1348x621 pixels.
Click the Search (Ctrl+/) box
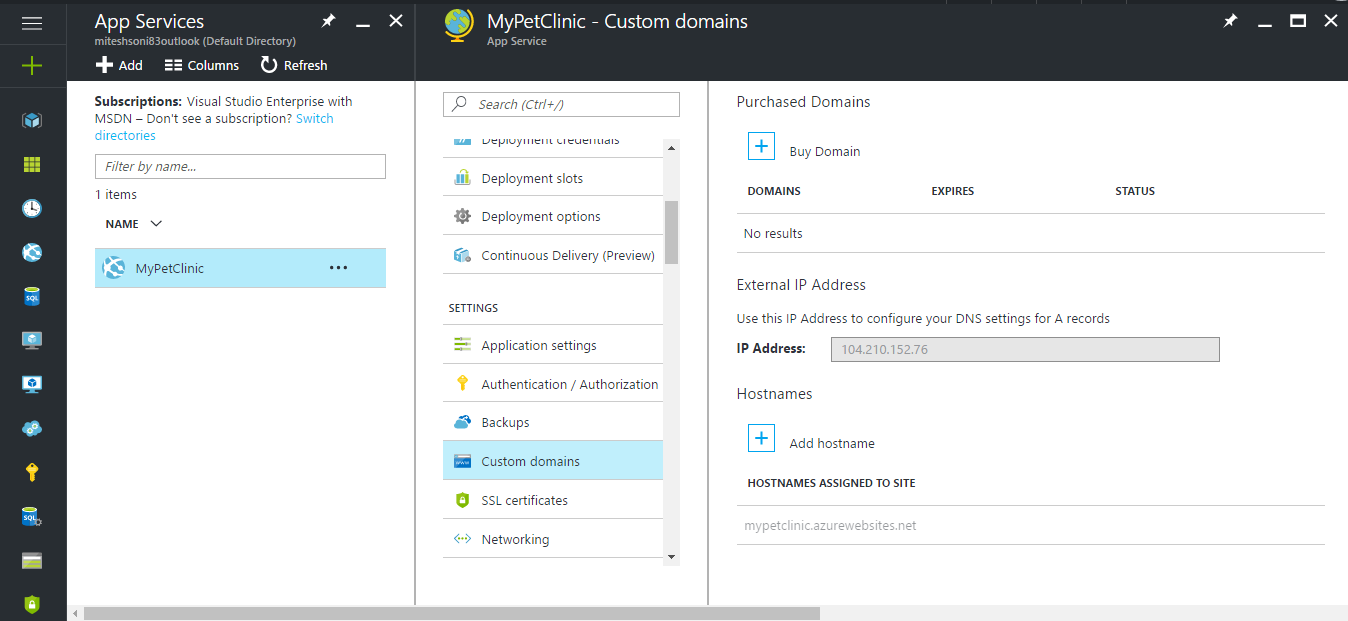tap(561, 104)
